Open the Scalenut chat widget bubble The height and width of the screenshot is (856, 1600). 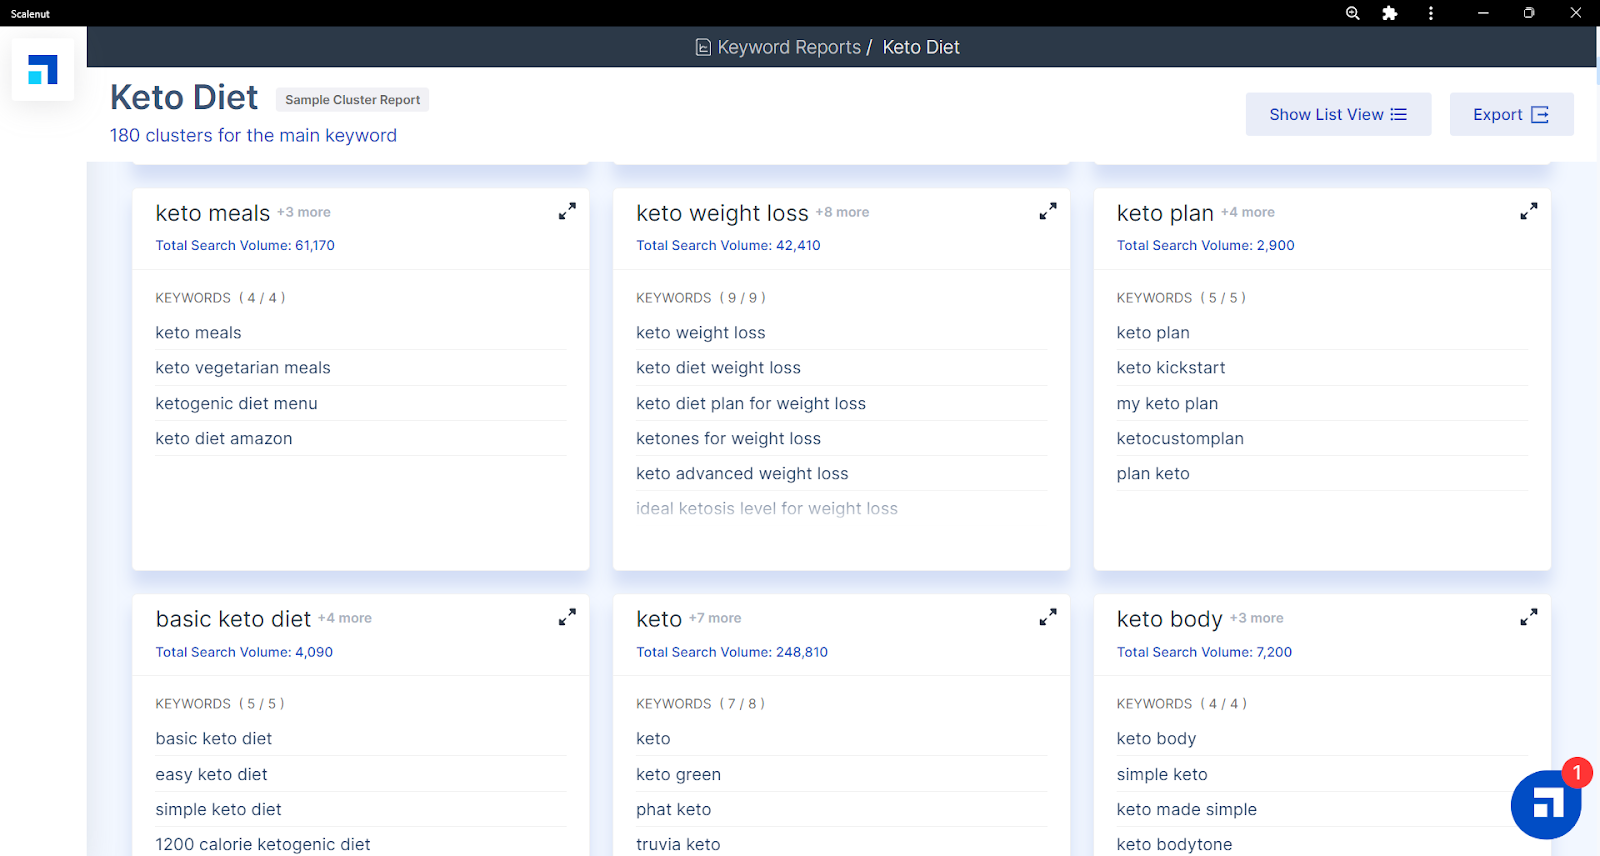pos(1546,804)
